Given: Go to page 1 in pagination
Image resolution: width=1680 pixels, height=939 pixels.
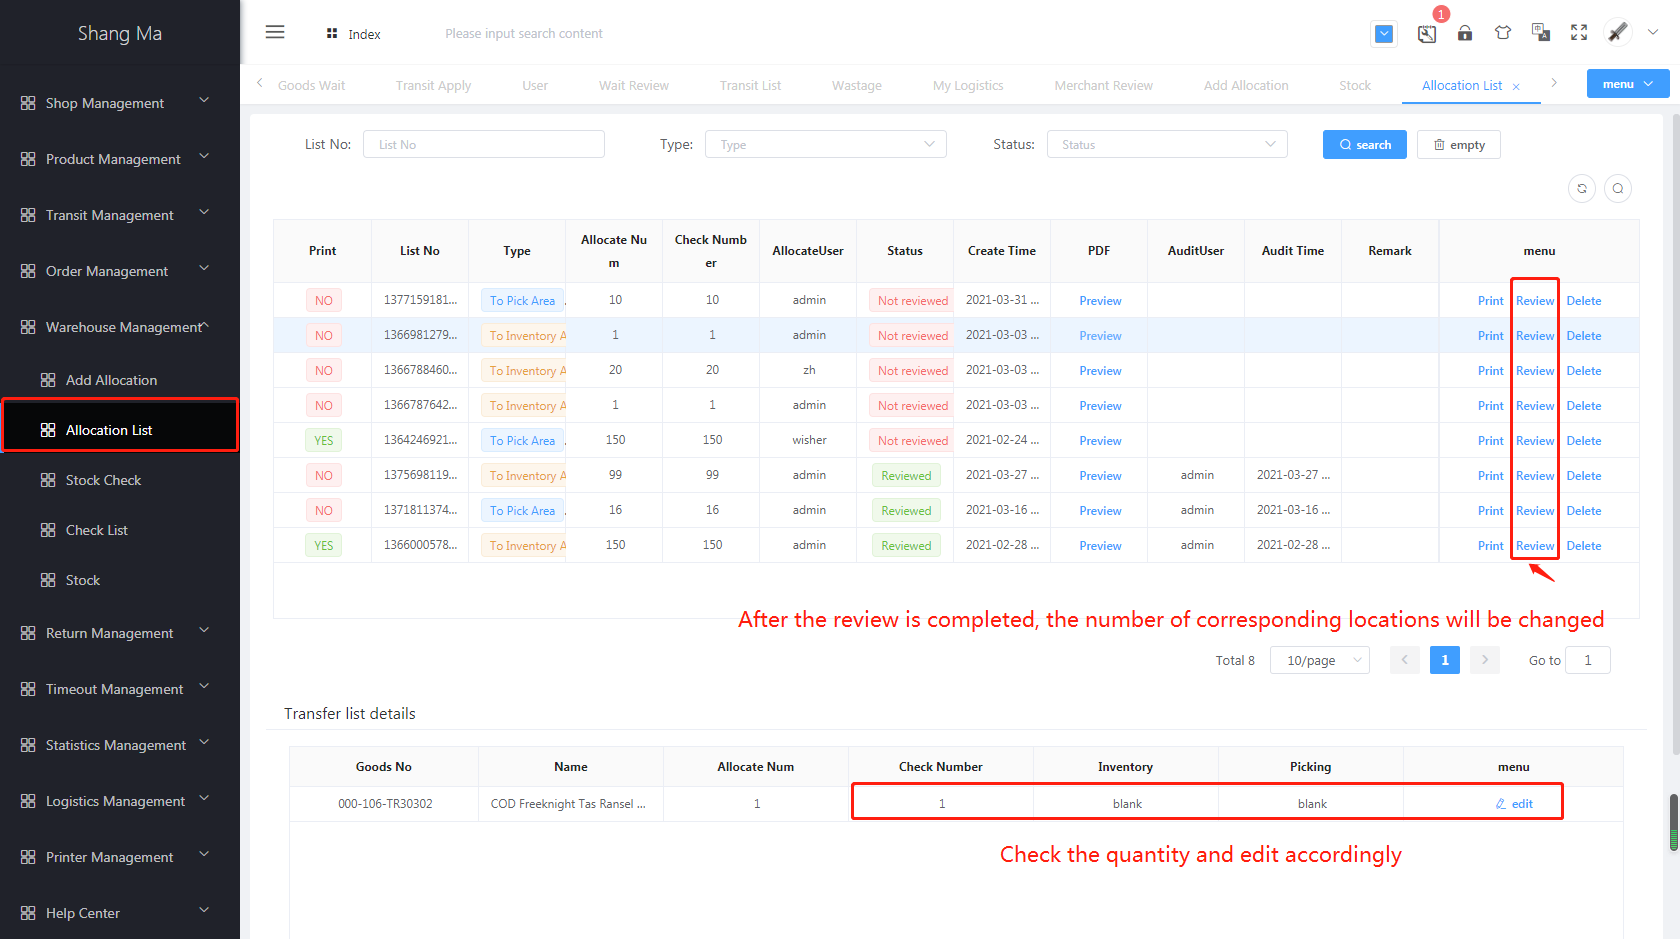Looking at the screenshot, I should pyautogui.click(x=1445, y=660).
